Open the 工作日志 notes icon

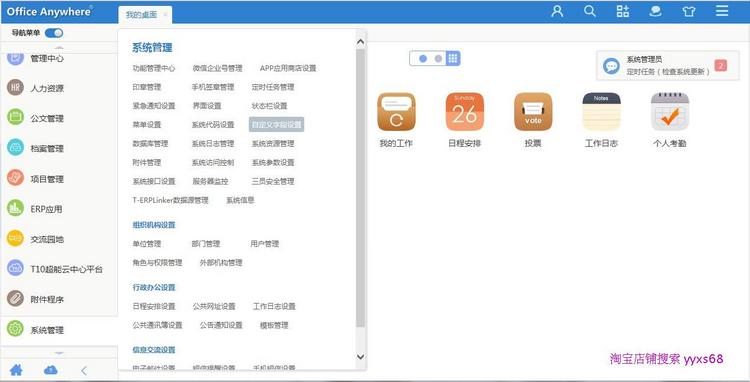601,112
